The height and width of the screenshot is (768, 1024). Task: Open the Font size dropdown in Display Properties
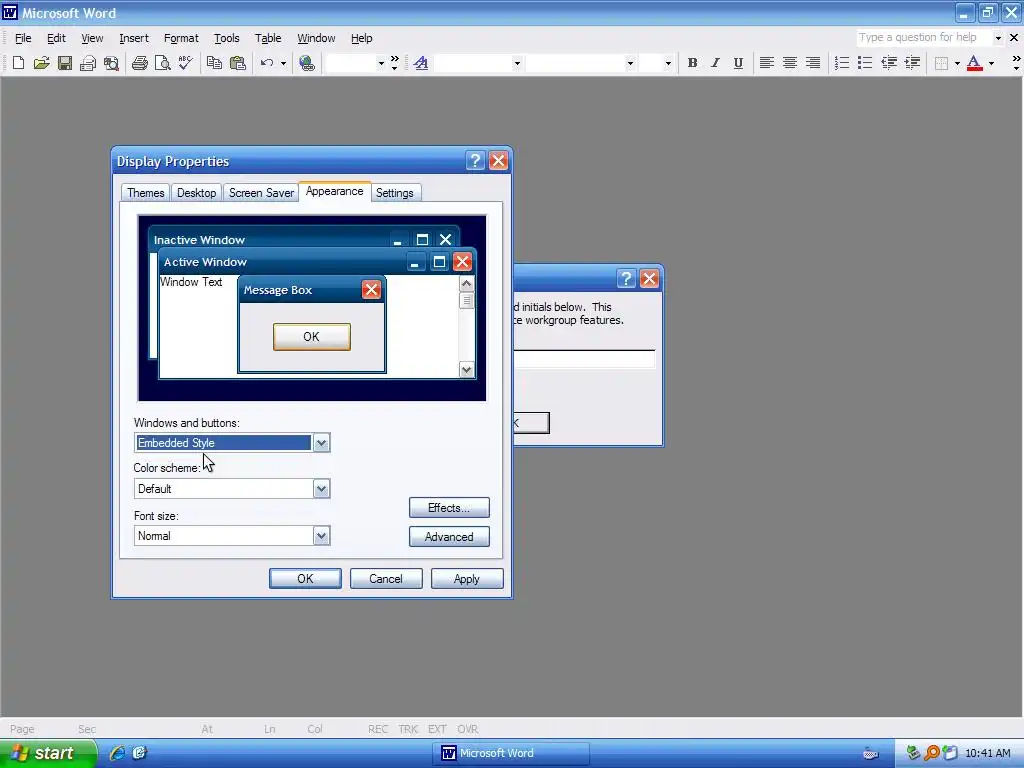(321, 536)
